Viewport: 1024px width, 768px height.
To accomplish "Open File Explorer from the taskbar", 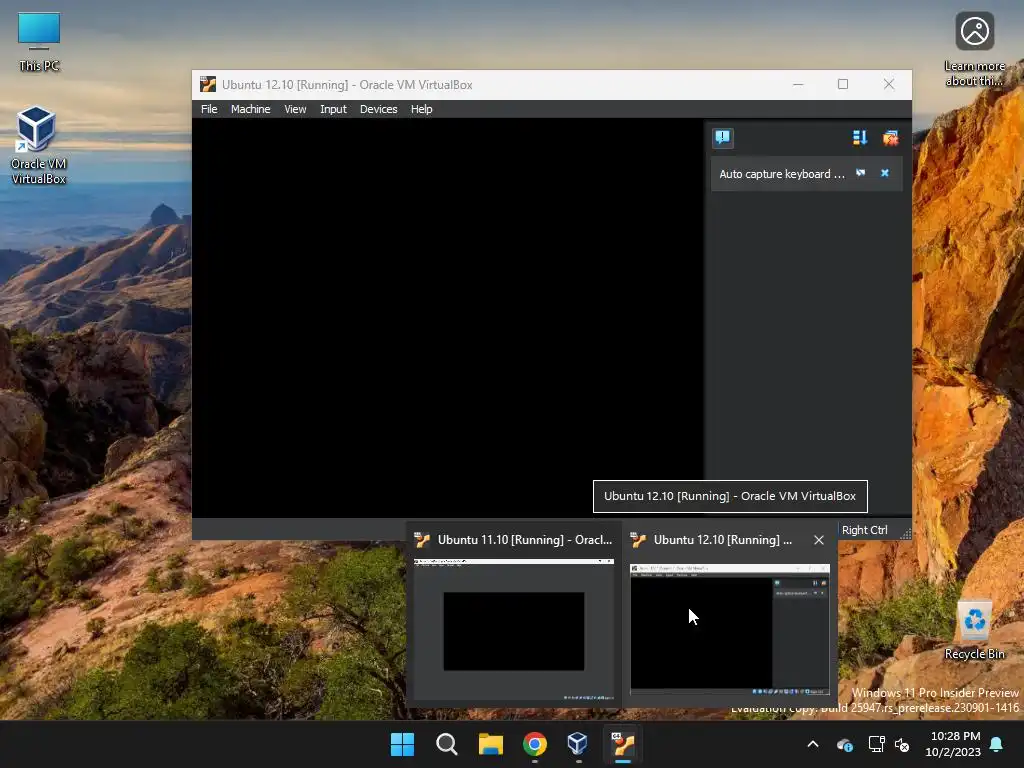I will (x=490, y=744).
